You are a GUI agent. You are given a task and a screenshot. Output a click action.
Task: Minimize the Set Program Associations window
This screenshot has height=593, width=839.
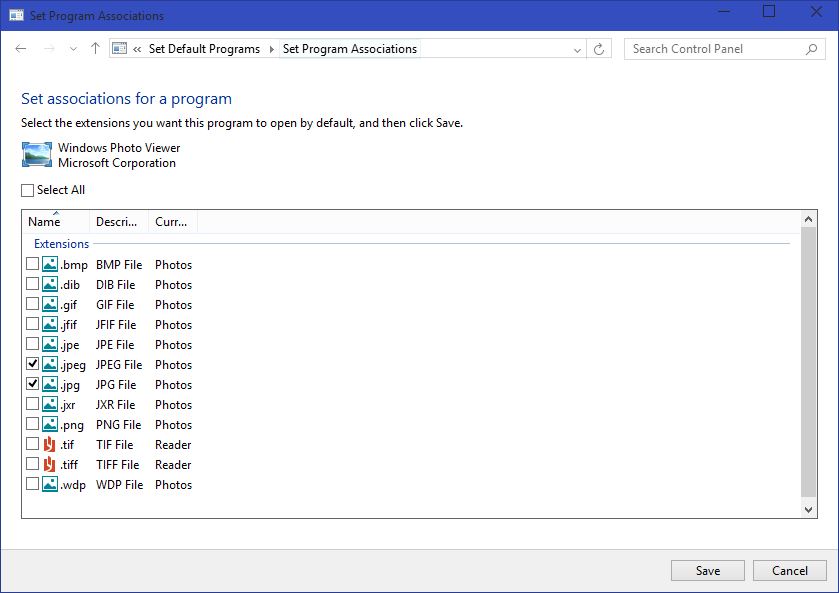pyautogui.click(x=724, y=11)
